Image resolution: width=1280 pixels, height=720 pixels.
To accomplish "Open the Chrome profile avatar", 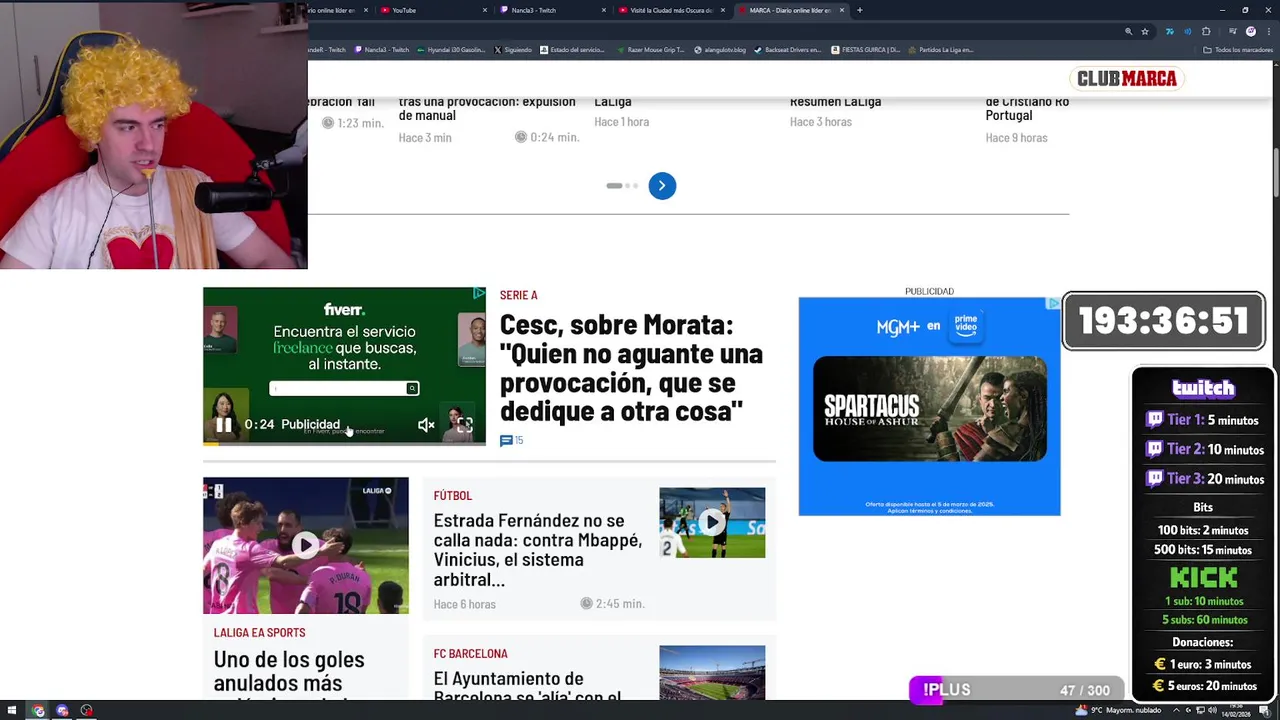I will [x=1250, y=32].
